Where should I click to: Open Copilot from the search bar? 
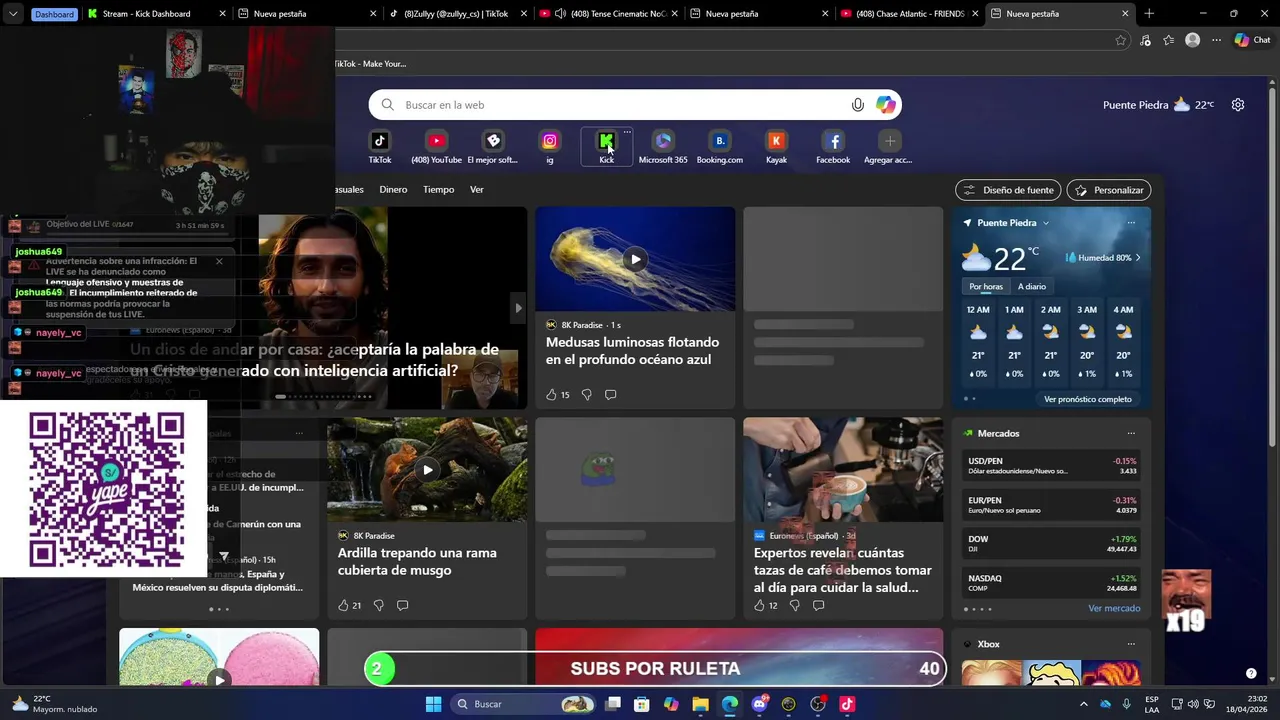(x=885, y=105)
